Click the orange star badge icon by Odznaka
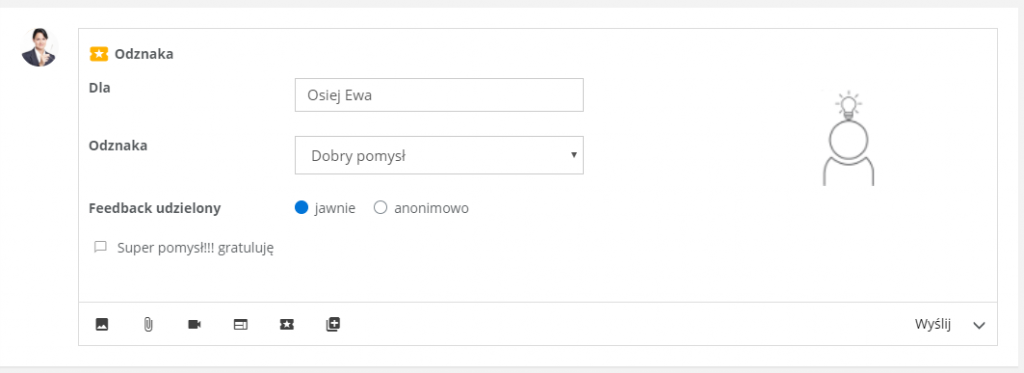 pyautogui.click(x=99, y=54)
